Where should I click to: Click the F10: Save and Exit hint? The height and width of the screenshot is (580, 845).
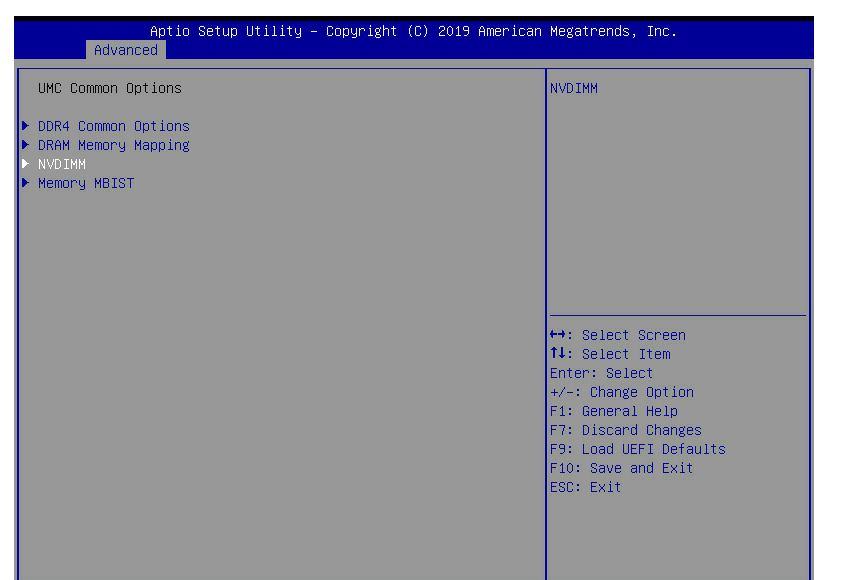pos(621,468)
